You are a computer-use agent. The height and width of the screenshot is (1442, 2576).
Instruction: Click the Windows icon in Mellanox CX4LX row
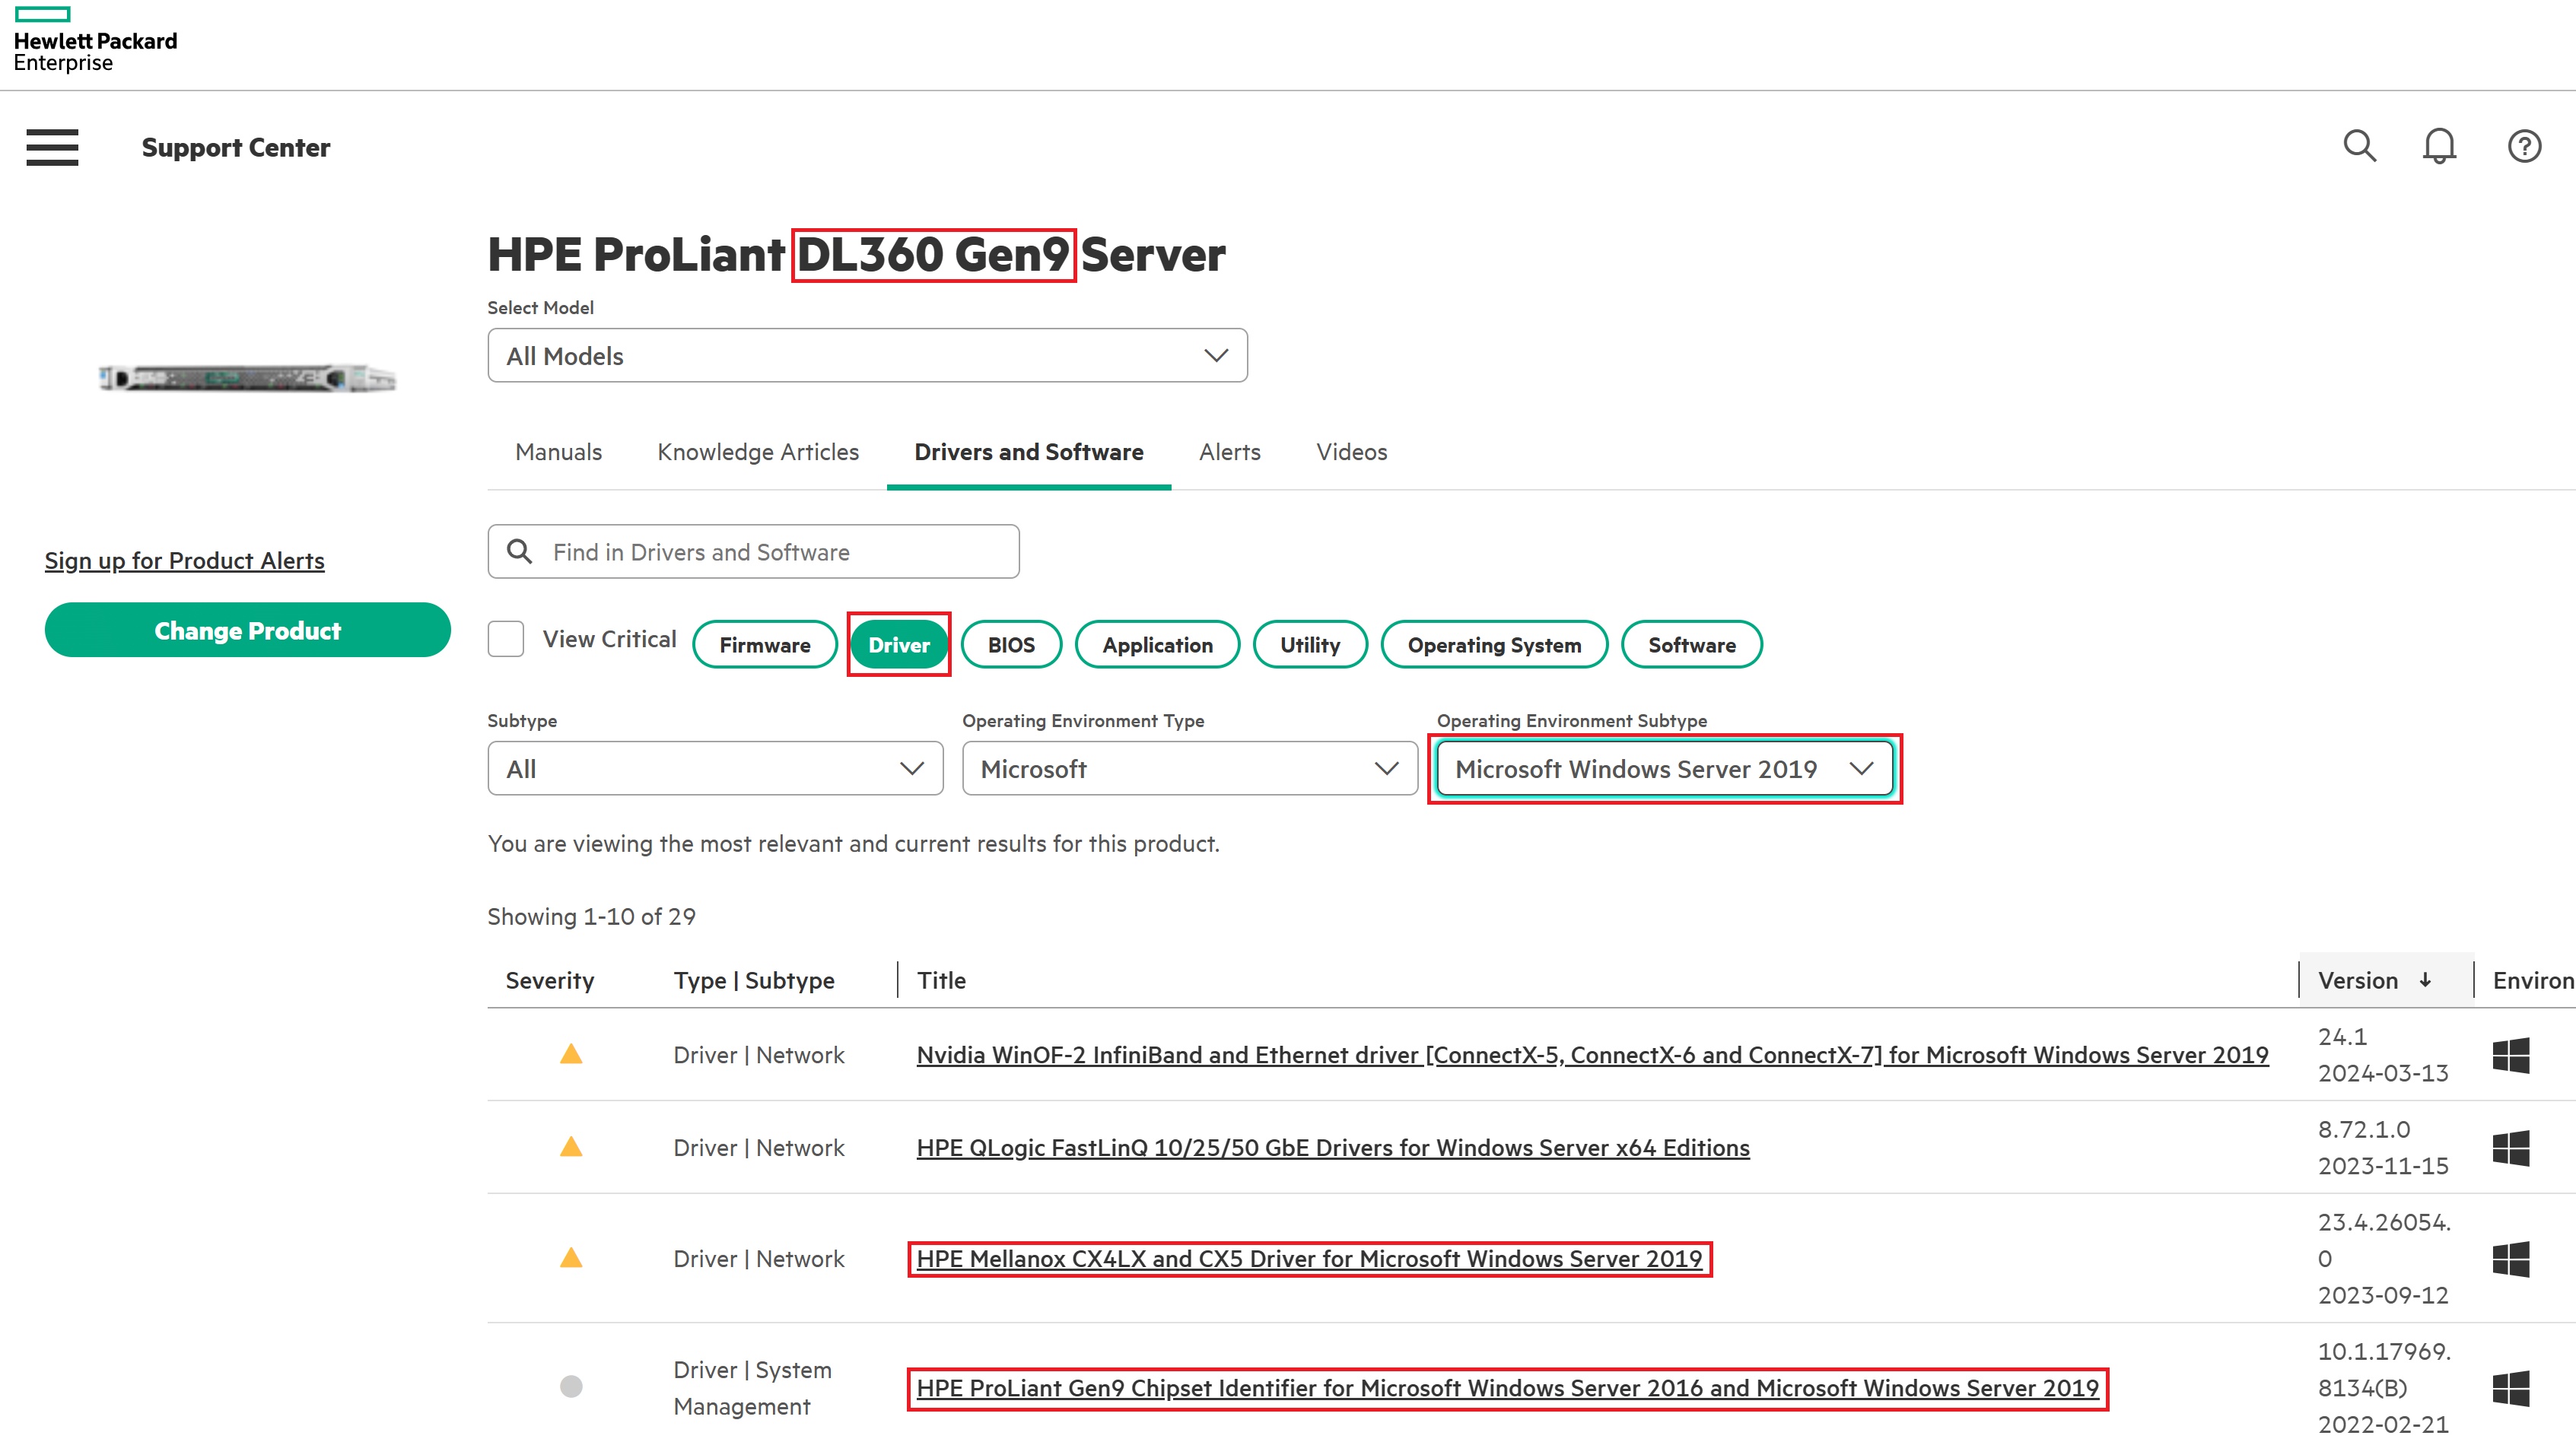tap(2510, 1259)
